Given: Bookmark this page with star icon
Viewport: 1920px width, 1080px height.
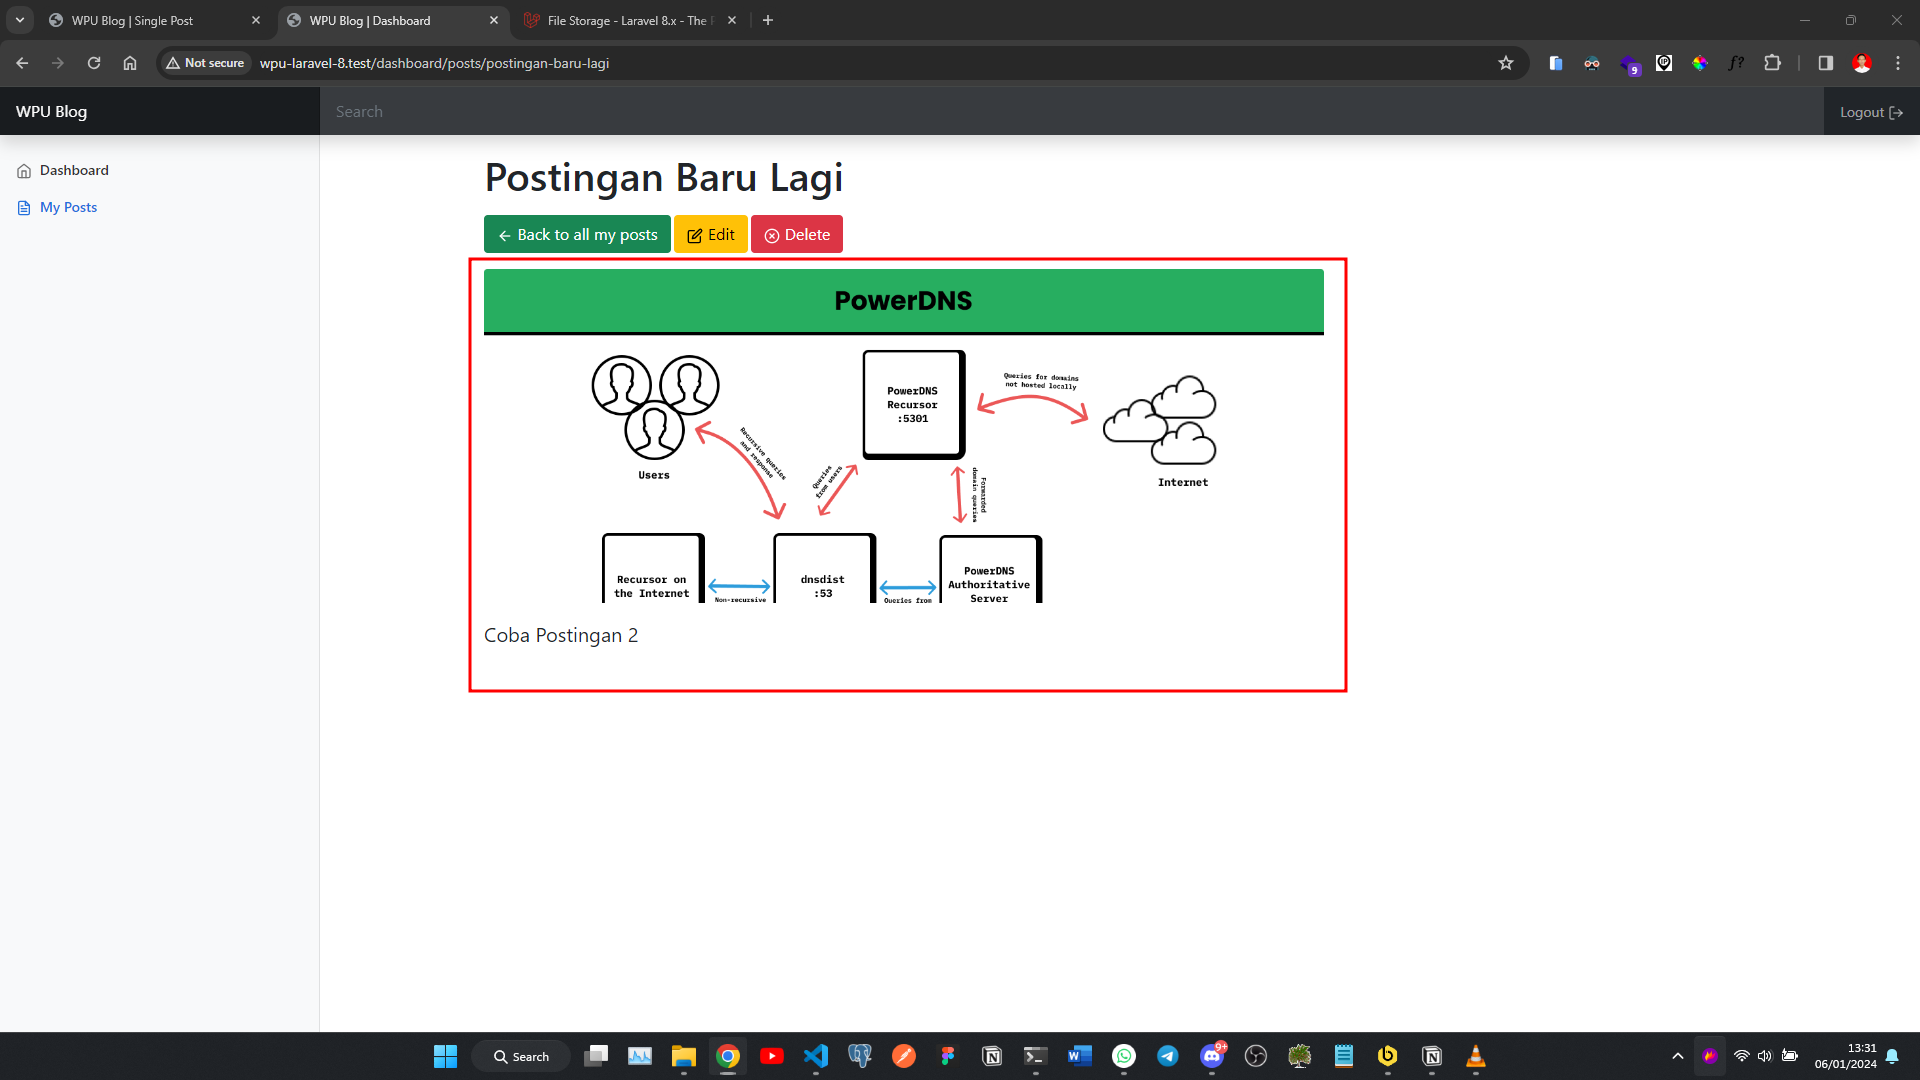Looking at the screenshot, I should [1506, 63].
